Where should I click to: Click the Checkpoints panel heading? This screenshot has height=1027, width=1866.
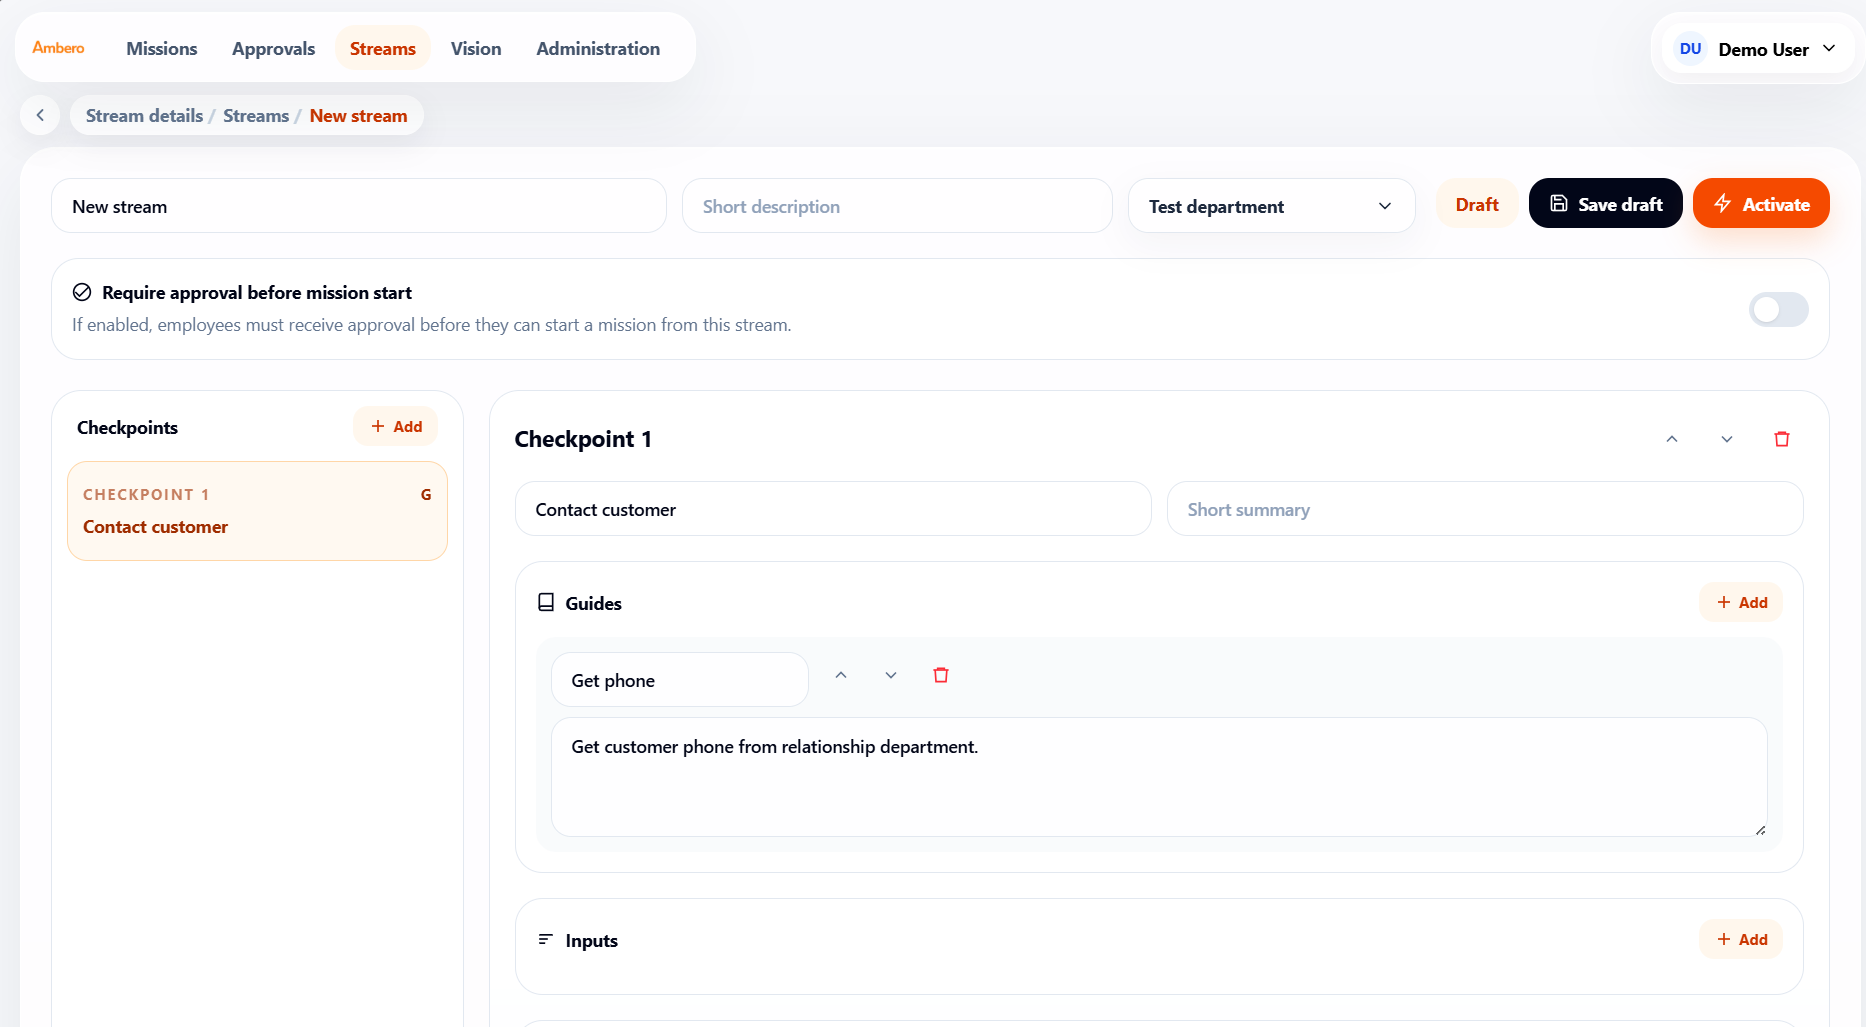pyautogui.click(x=127, y=427)
